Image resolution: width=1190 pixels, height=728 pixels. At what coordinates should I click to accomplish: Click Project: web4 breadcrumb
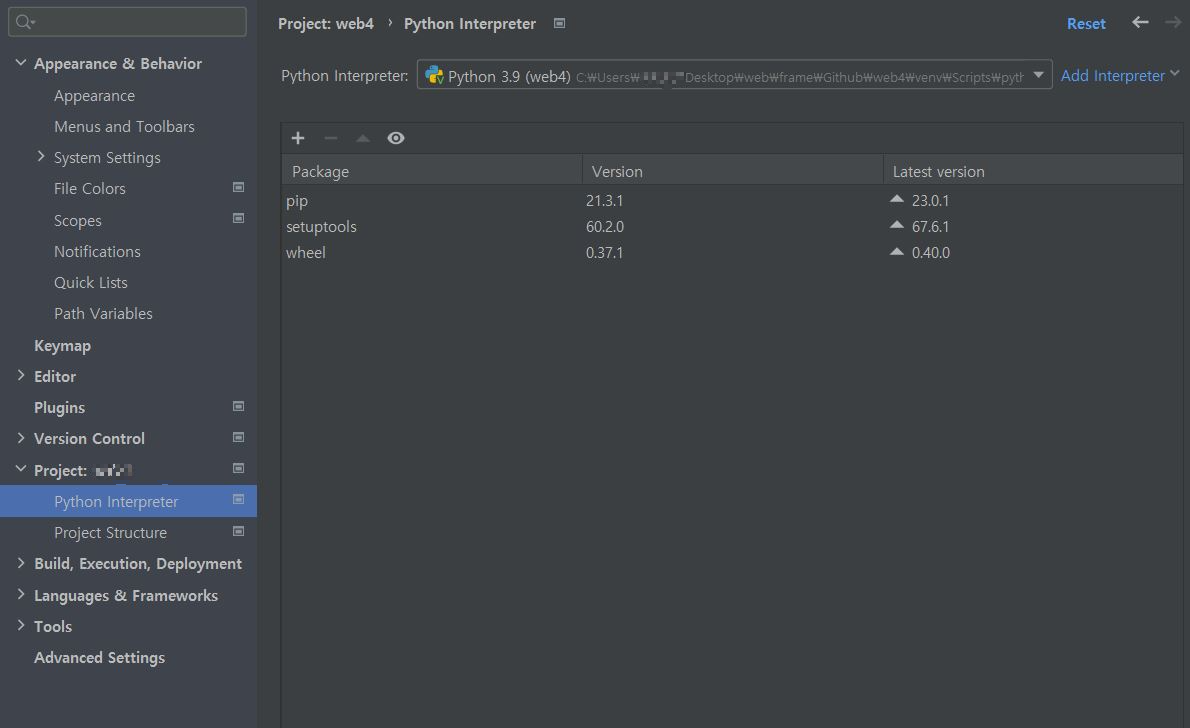(x=326, y=24)
